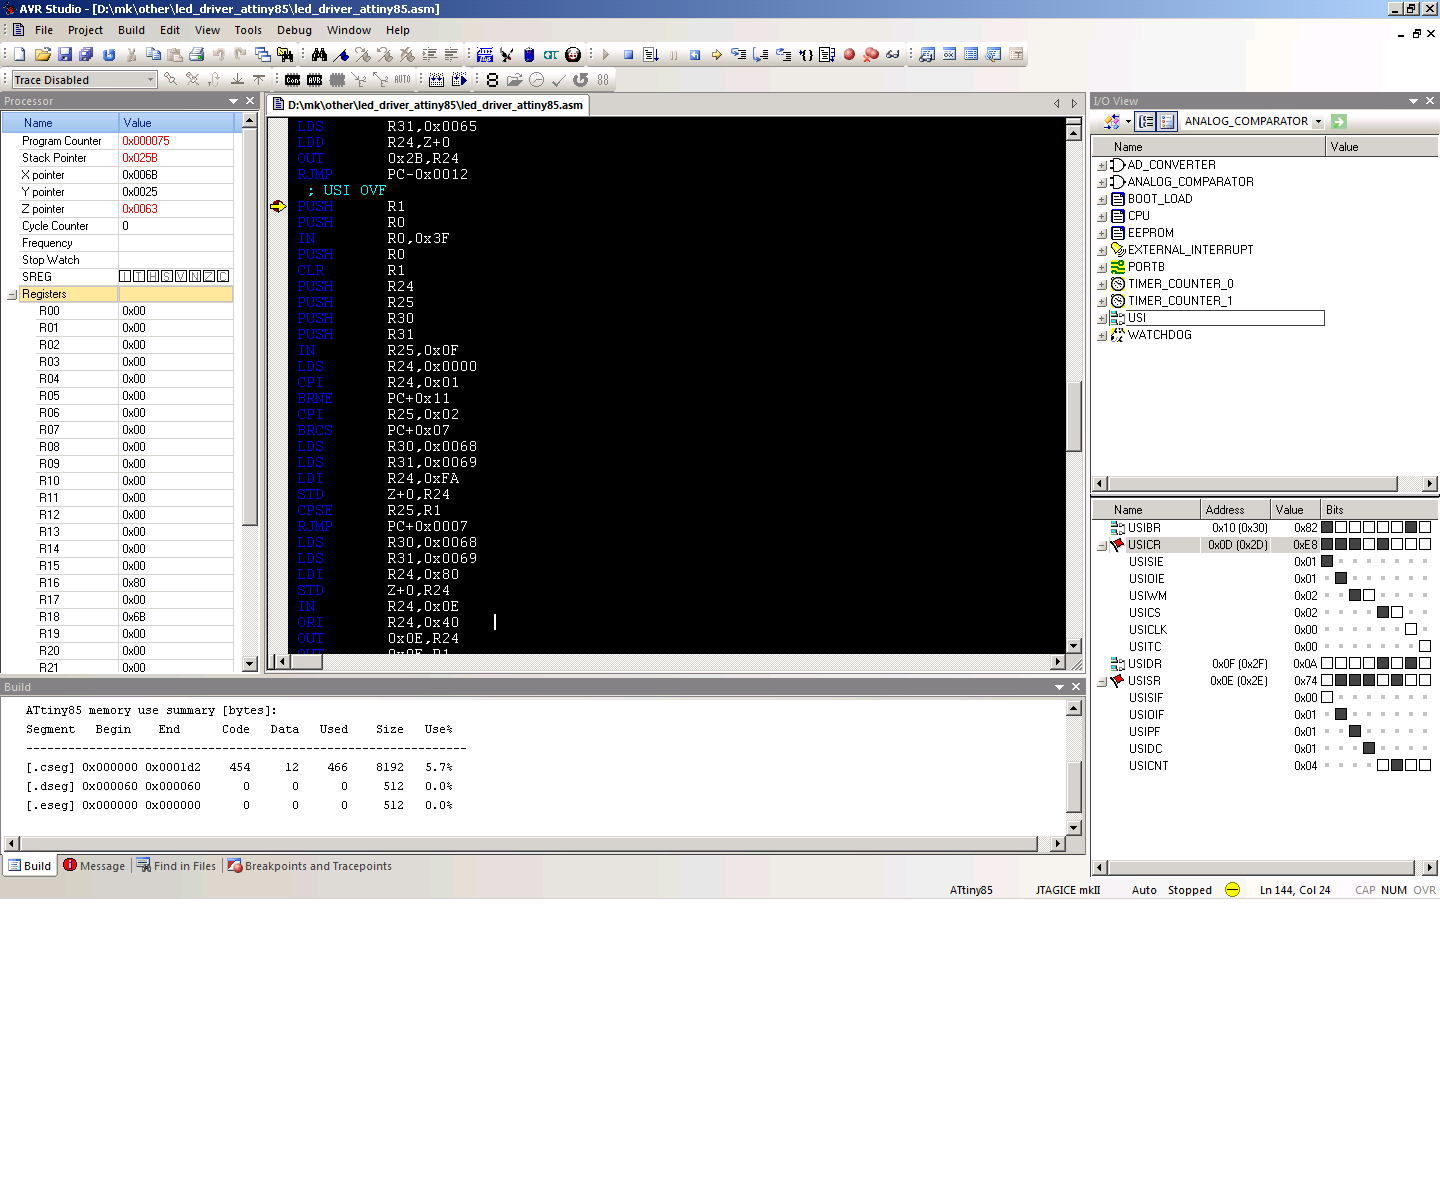Open the Trace Disabled dropdown

tap(150, 80)
